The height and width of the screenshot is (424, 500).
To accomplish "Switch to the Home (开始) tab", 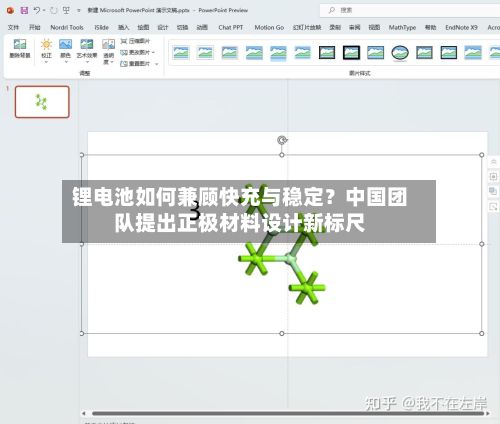I will (35, 27).
